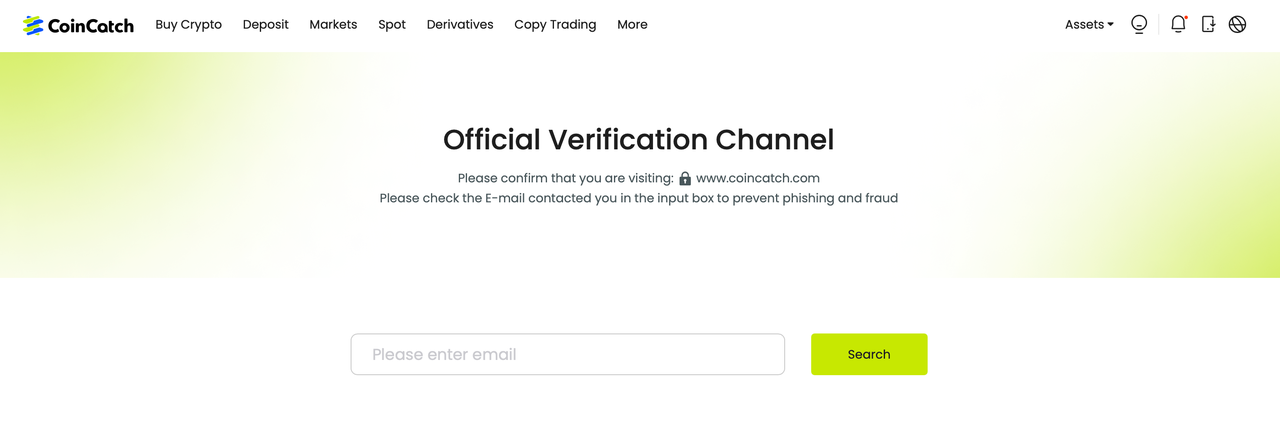The image size is (1280, 429).
Task: Click the 'Please confirm that you are visiting' text
Action: click(565, 178)
